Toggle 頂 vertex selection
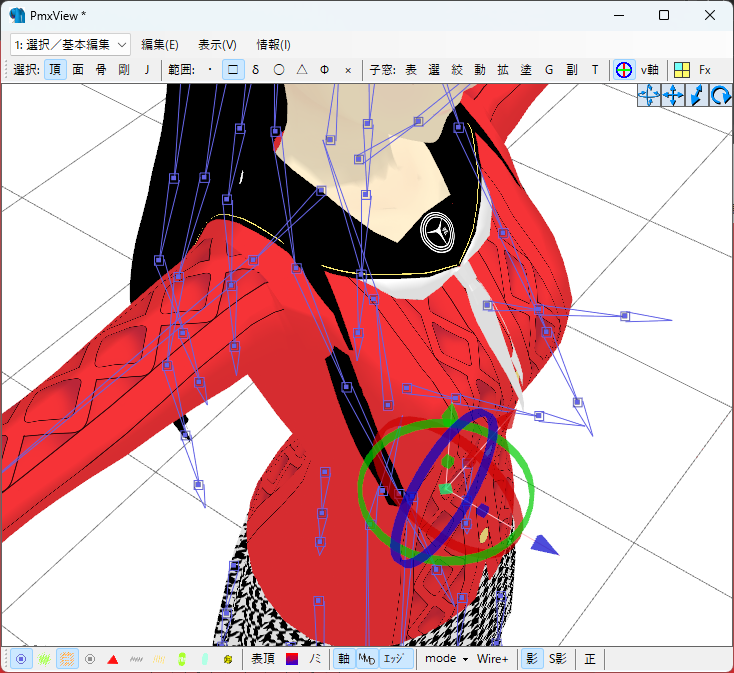 [x=55, y=70]
